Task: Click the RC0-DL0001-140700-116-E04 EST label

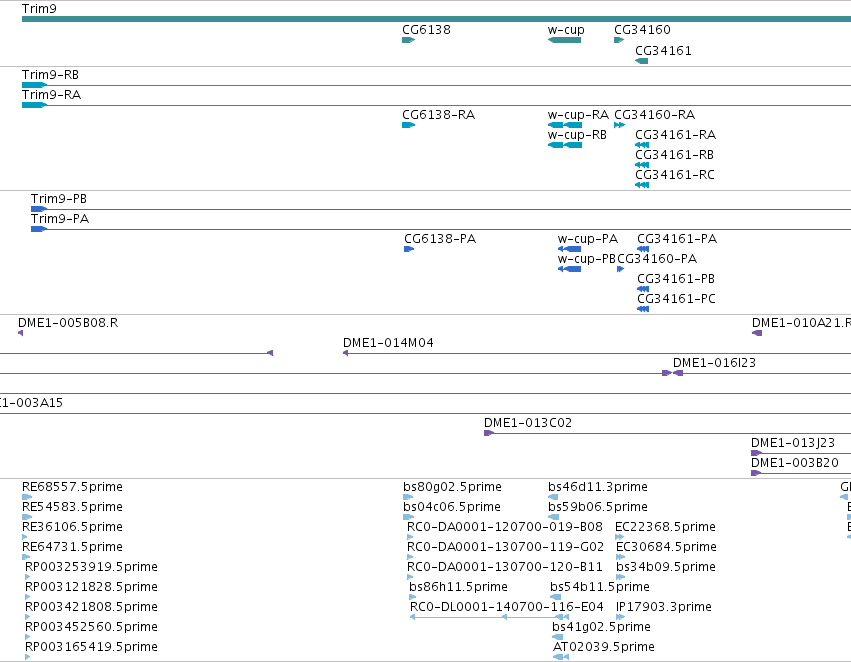Action: click(507, 607)
